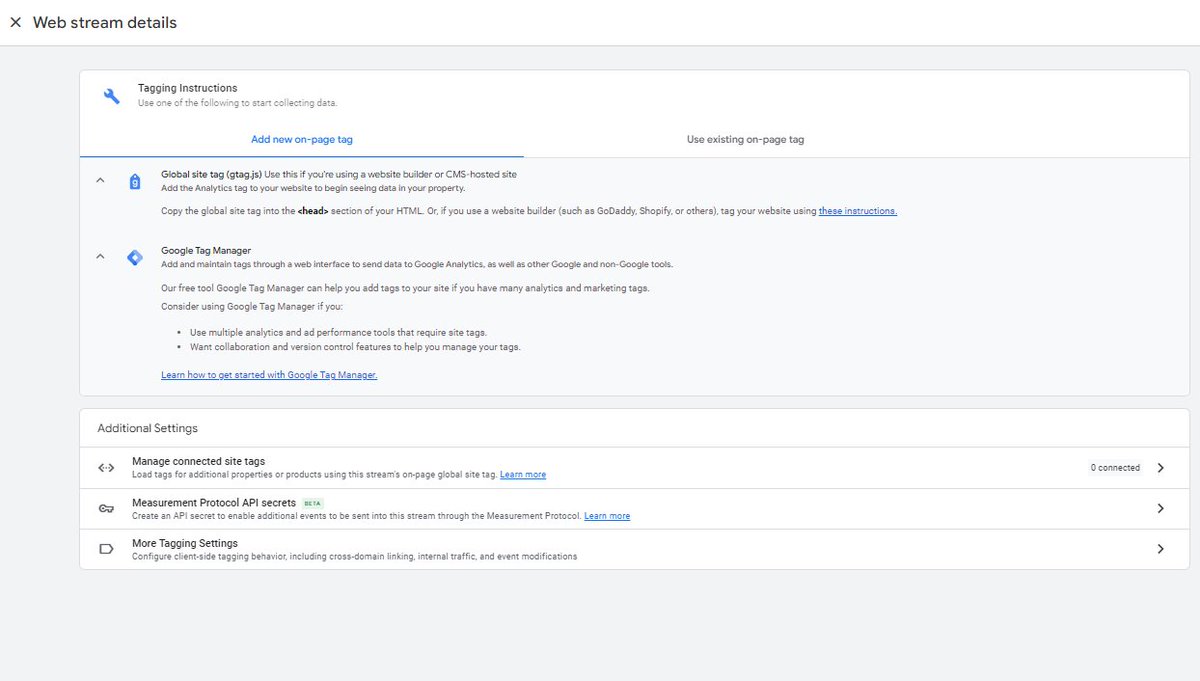Click the 'More Tagging Settings' title
This screenshot has width=1200, height=681.
point(185,543)
